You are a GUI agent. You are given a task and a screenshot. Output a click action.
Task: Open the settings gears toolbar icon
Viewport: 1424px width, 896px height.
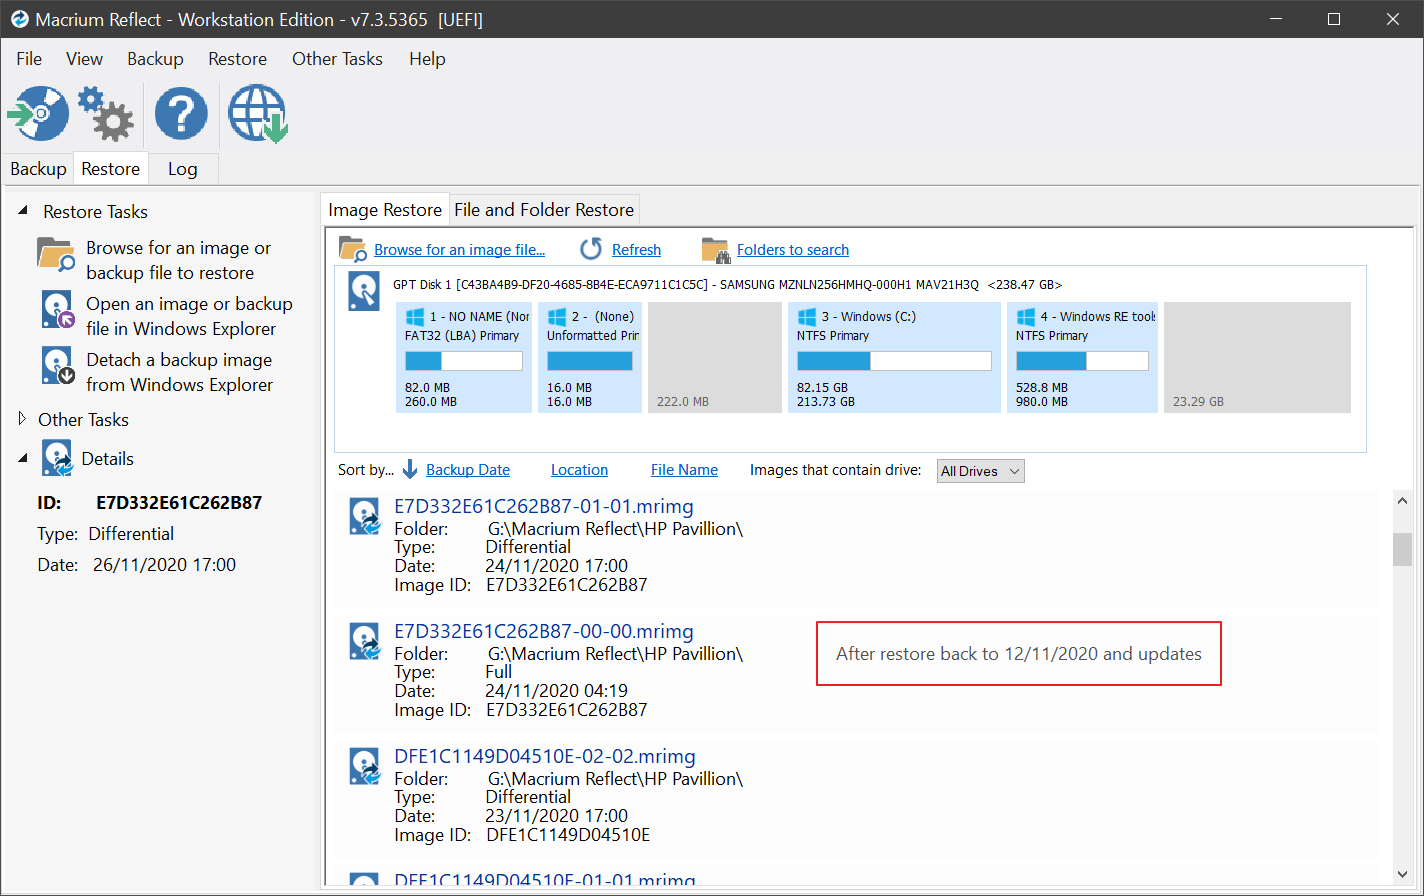(106, 113)
